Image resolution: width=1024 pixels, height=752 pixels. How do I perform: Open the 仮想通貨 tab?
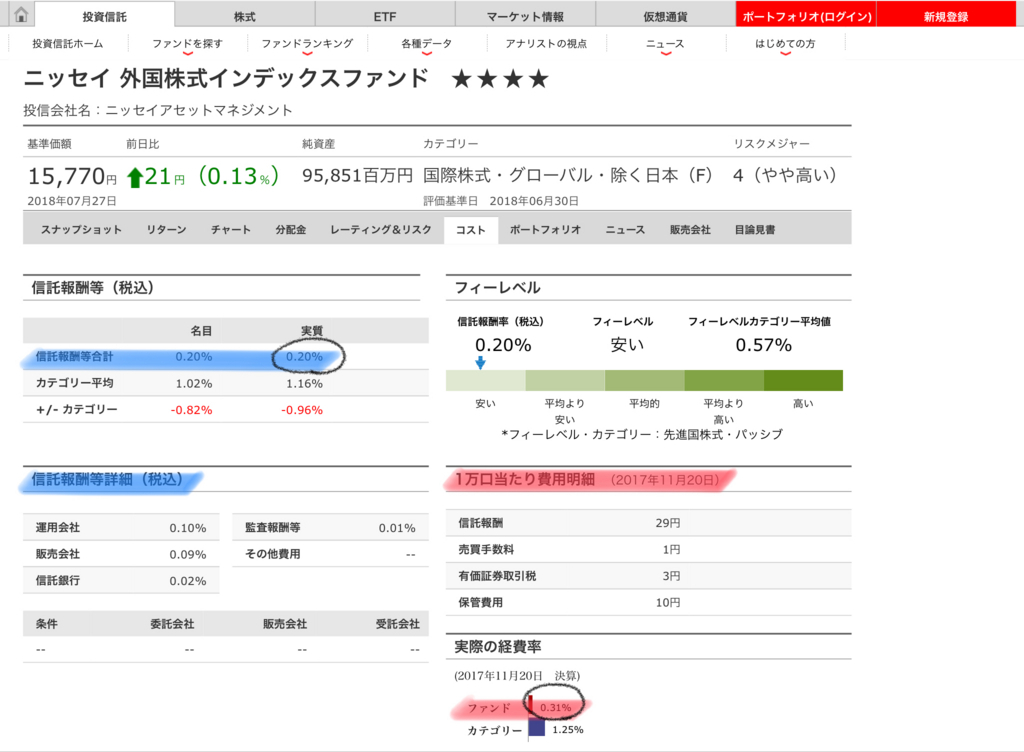click(665, 16)
